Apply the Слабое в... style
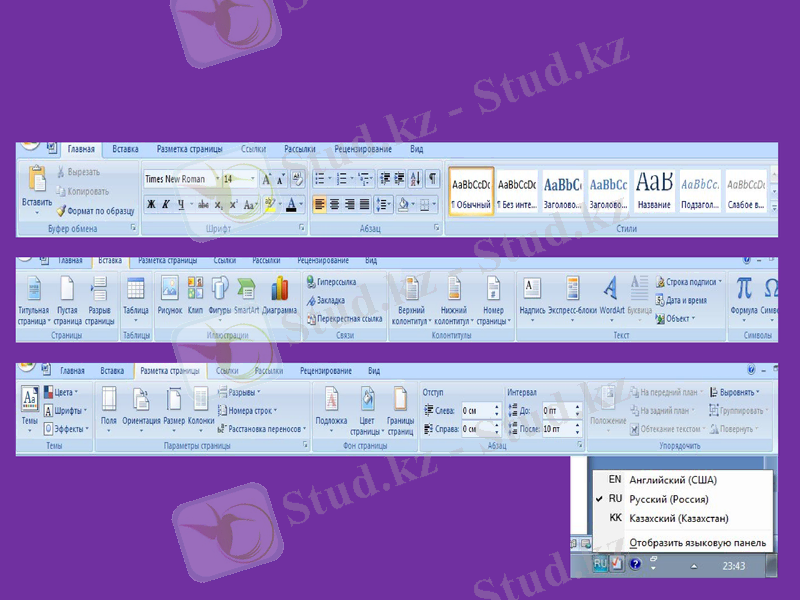This screenshot has height=600, width=800. 746,192
